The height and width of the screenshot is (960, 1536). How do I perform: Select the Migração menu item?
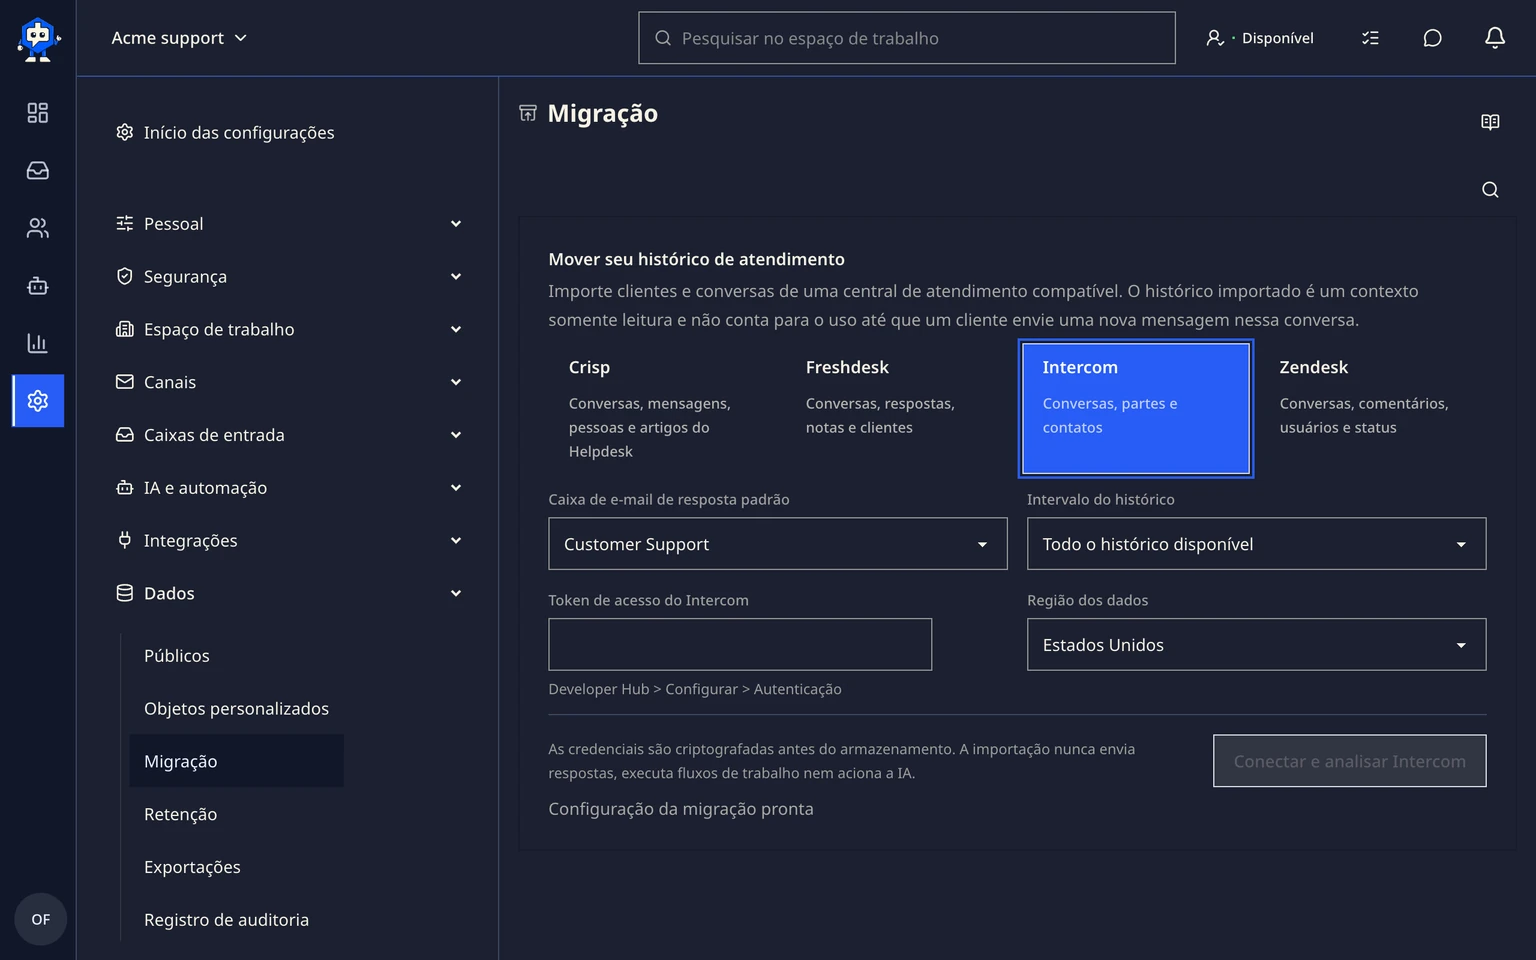237,761
